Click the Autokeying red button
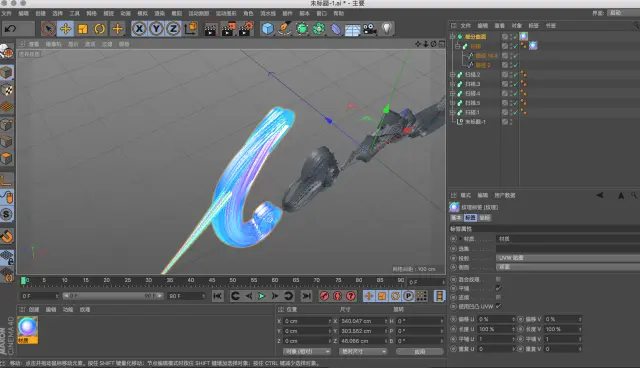This screenshot has width=640, height=368. [x=337, y=296]
